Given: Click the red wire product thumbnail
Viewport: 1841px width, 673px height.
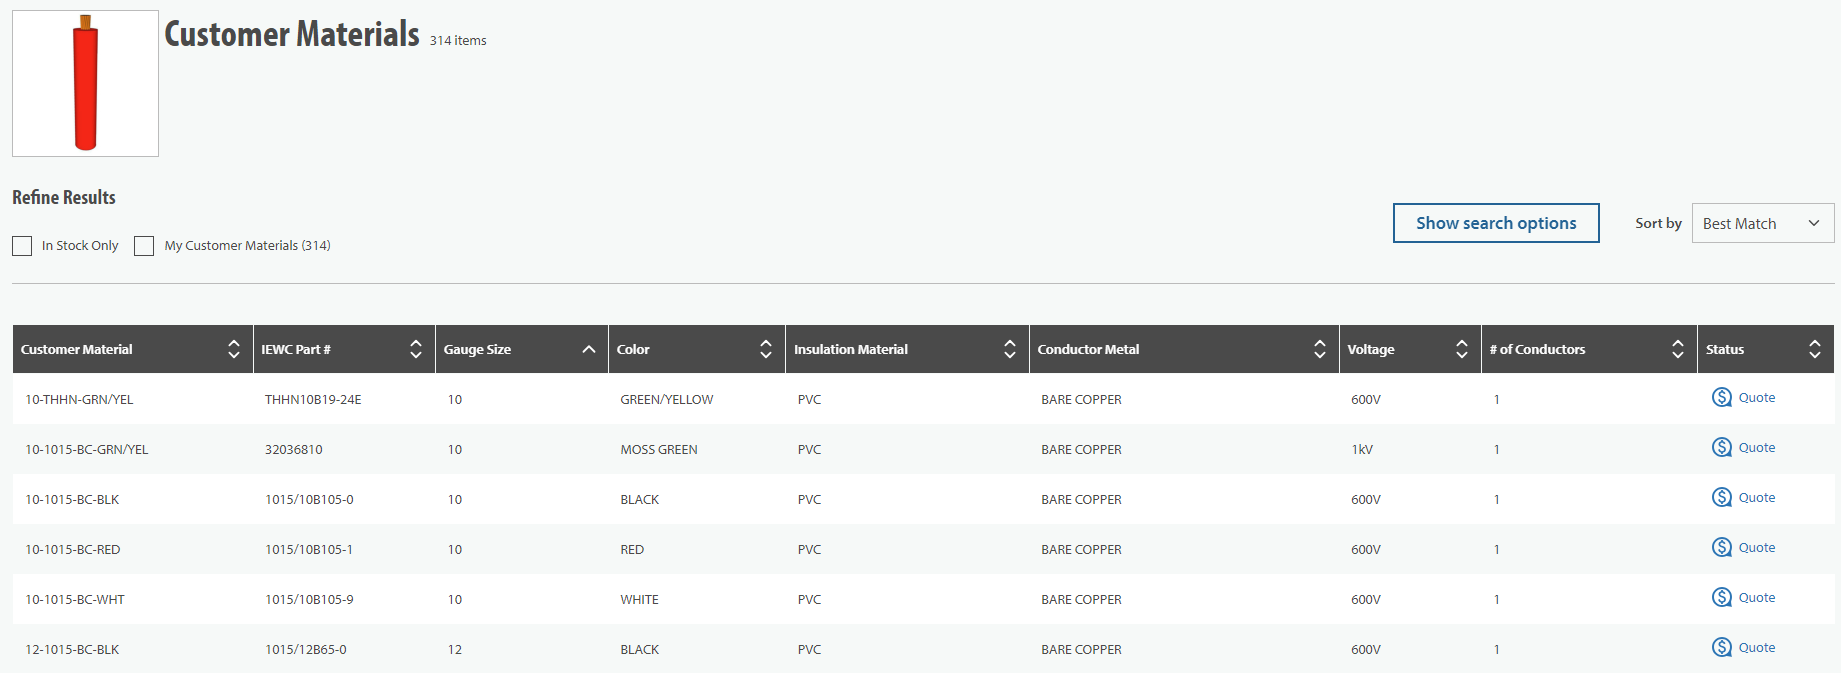Looking at the screenshot, I should click(85, 83).
